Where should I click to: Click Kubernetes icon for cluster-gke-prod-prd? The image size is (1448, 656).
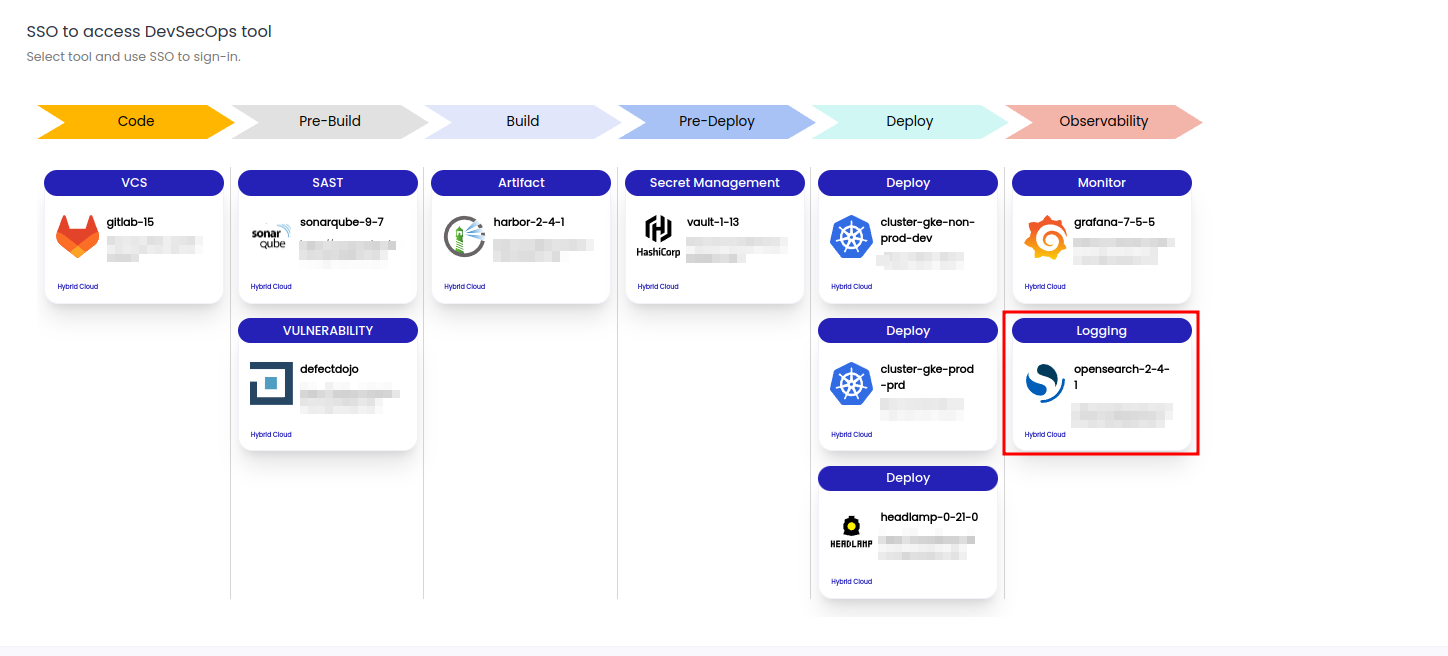click(852, 384)
